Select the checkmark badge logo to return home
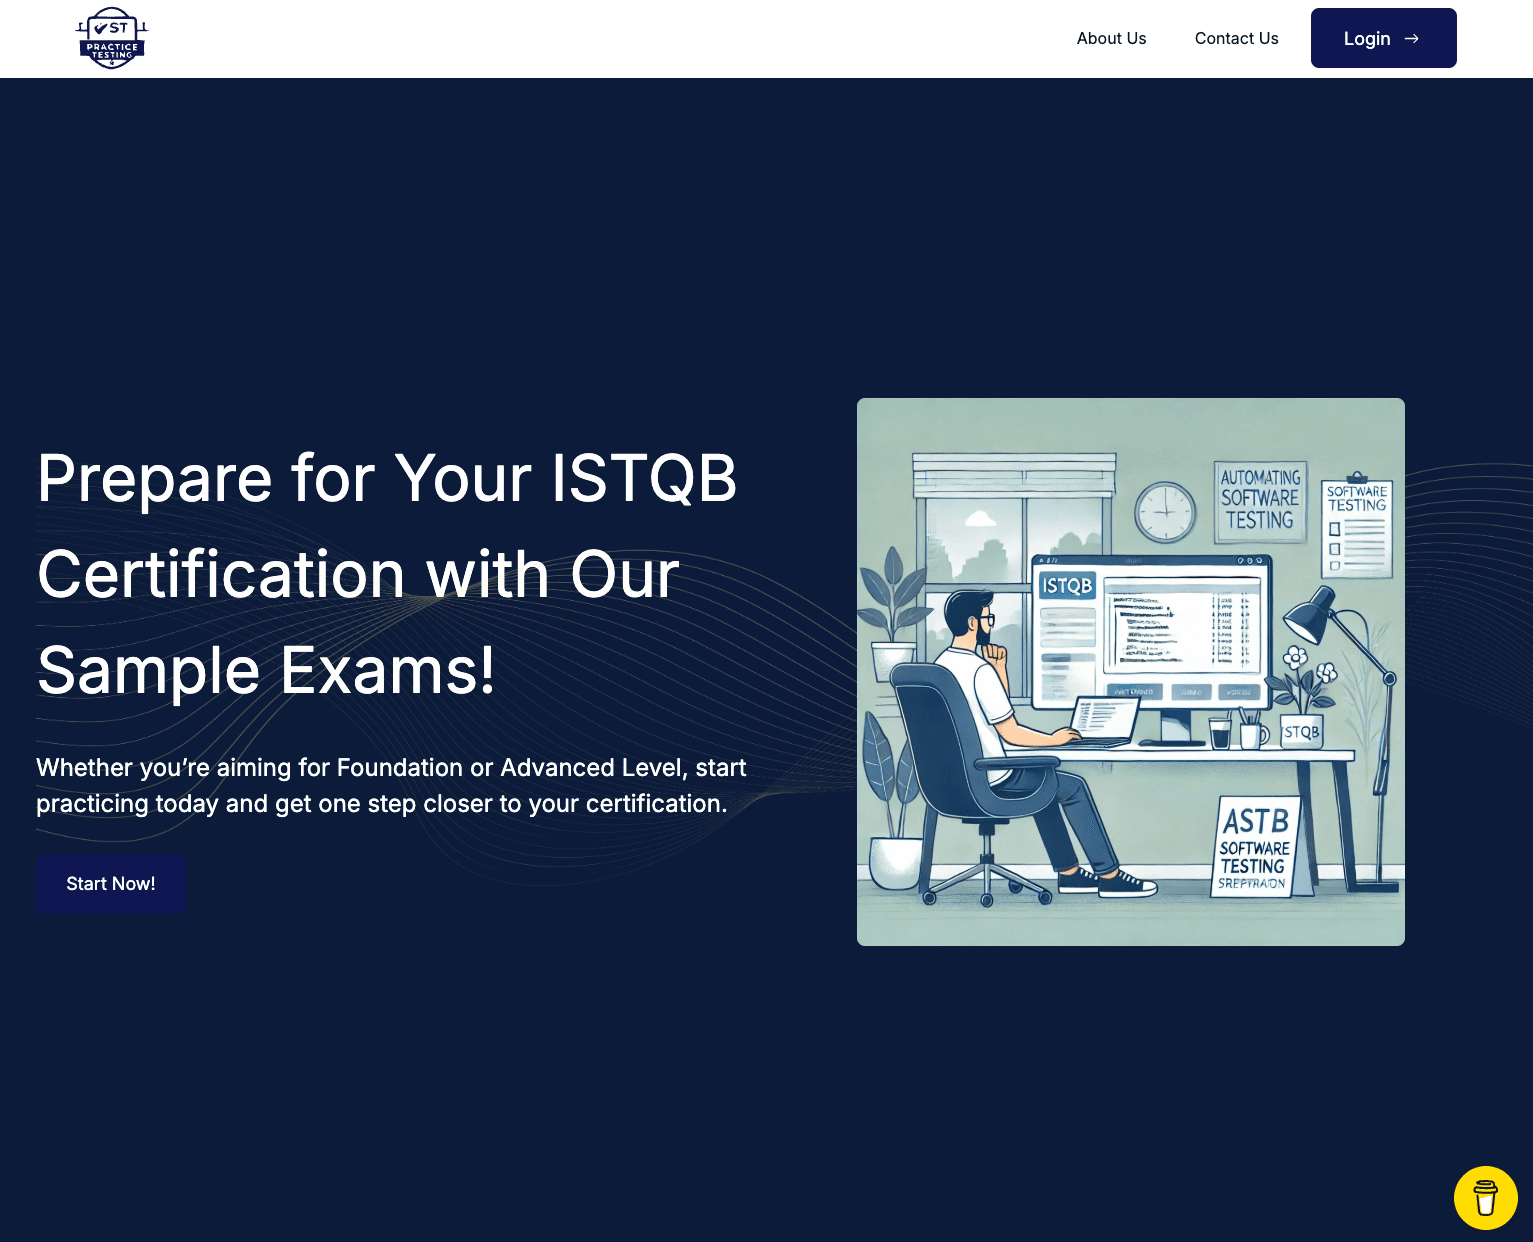 click(x=112, y=38)
